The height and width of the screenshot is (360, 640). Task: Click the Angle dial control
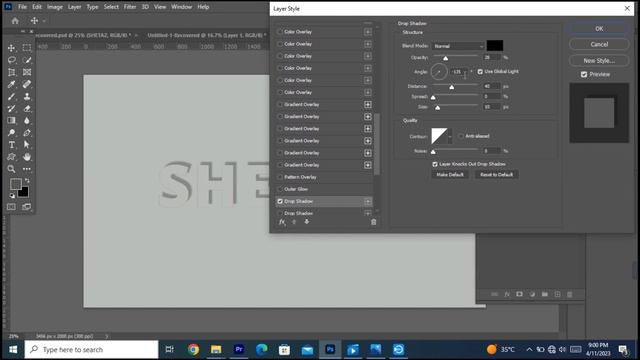point(439,72)
